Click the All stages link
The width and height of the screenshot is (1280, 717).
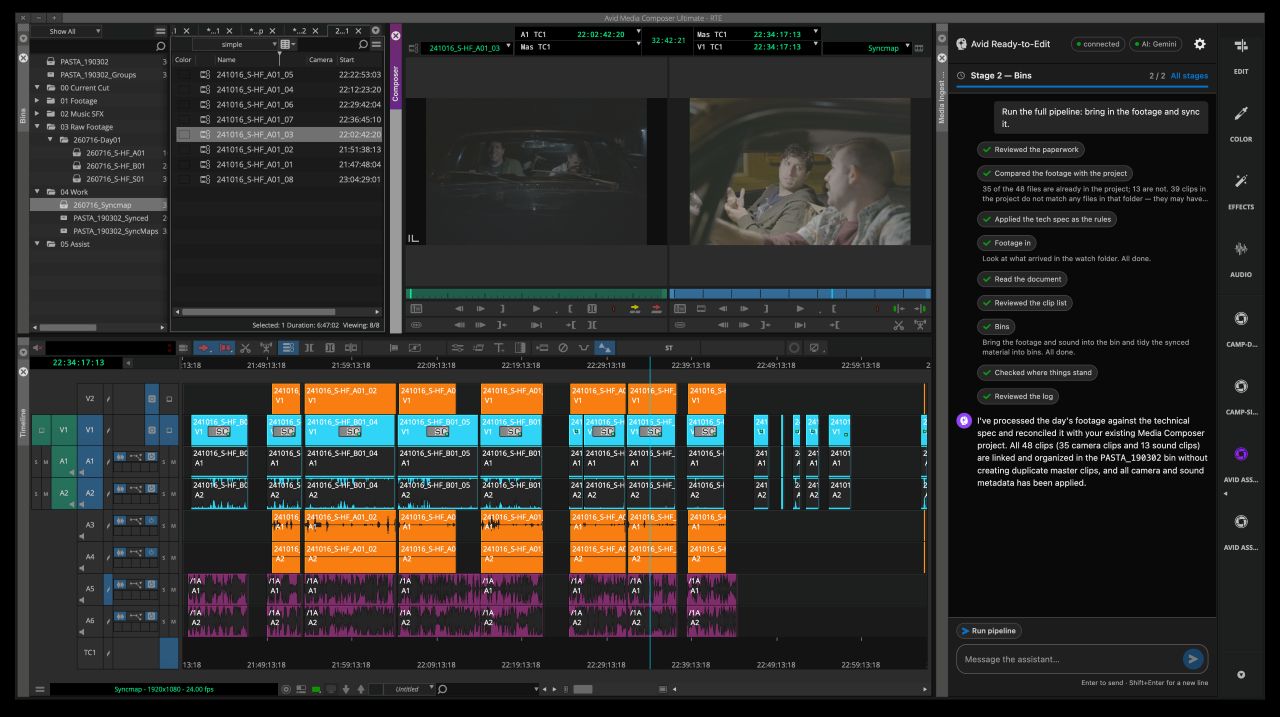point(1189,76)
